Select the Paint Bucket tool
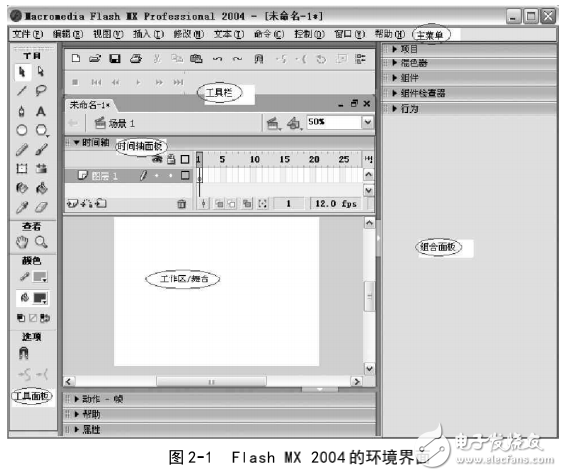This screenshot has height=476, width=562. pos(41,188)
